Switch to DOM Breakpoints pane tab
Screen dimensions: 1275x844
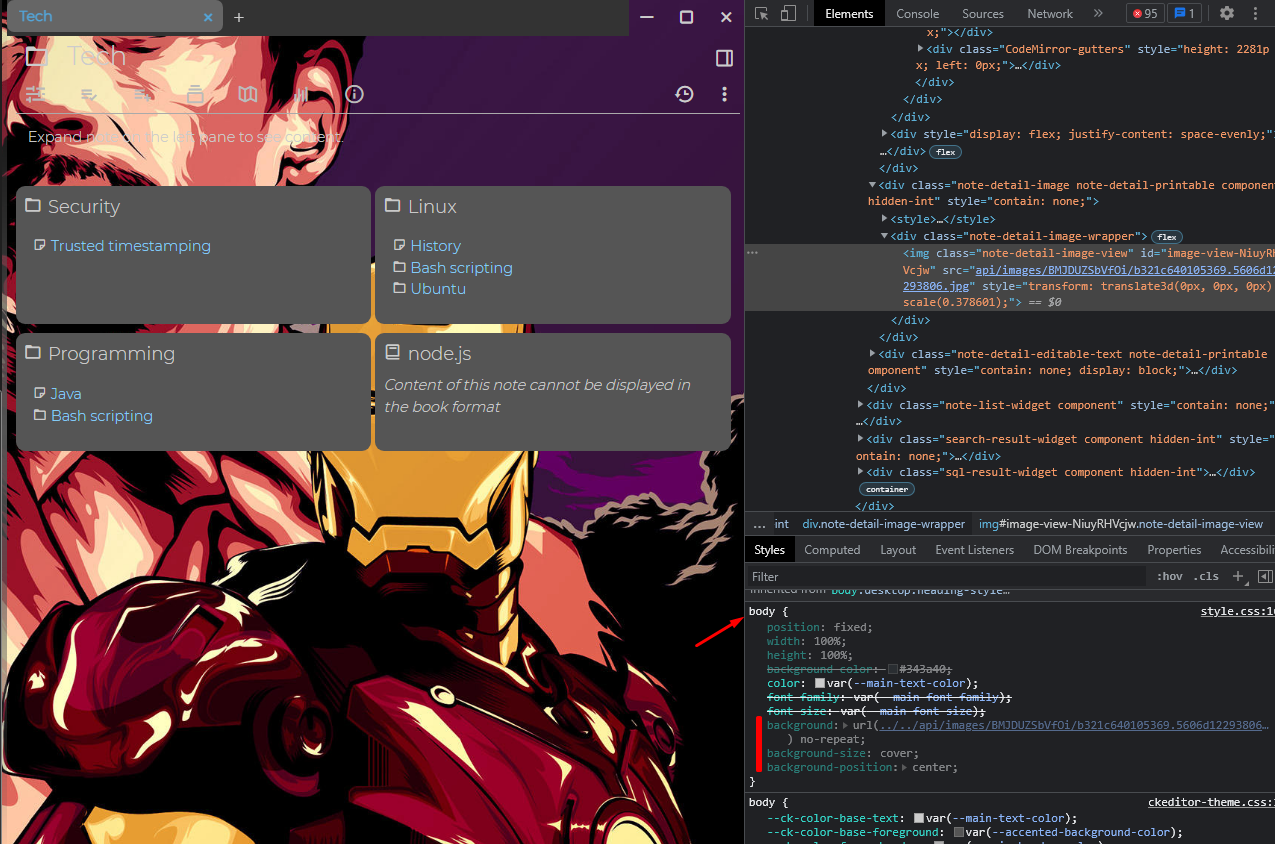[x=1080, y=550]
